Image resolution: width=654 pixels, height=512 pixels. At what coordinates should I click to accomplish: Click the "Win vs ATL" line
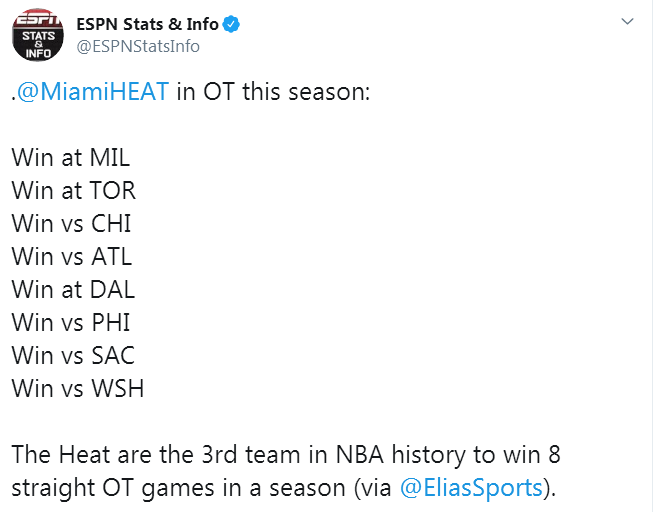click(72, 256)
